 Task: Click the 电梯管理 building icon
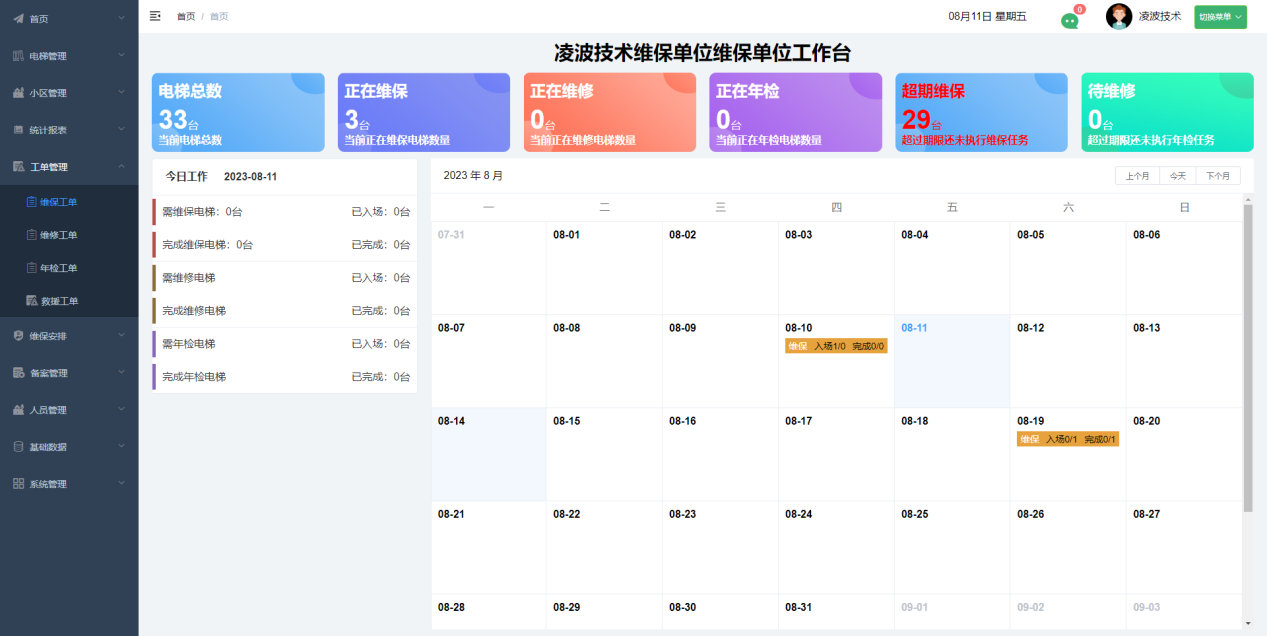tap(18, 56)
